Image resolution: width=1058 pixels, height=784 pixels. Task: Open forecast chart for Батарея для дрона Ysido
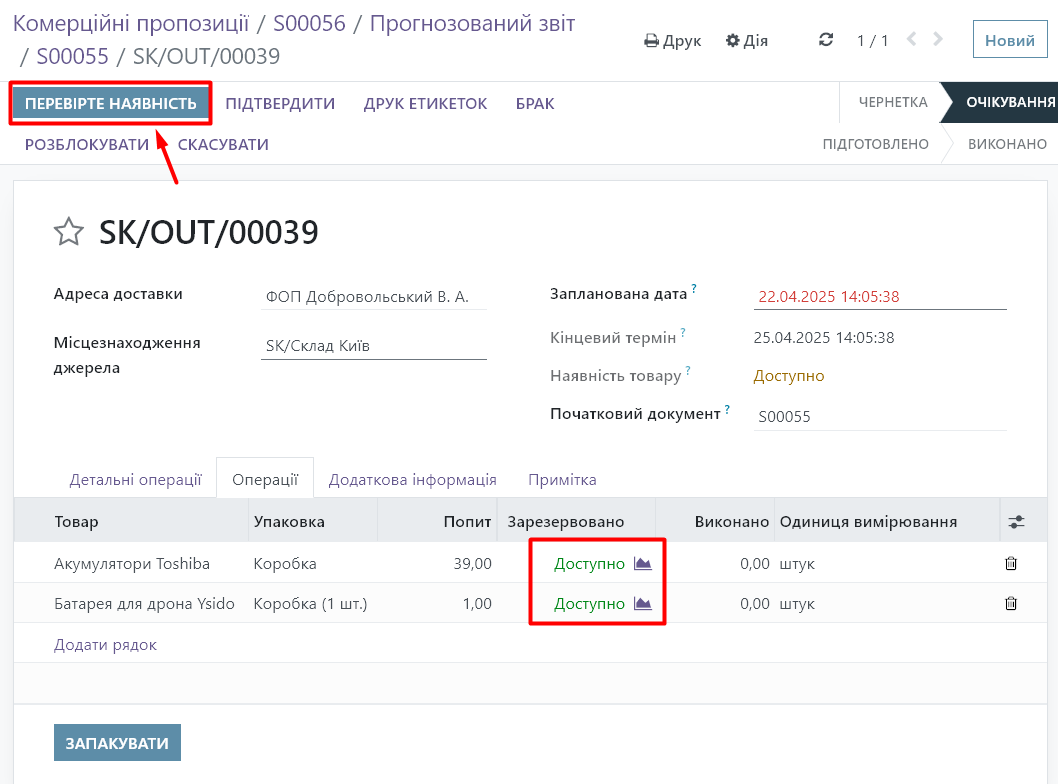point(642,604)
